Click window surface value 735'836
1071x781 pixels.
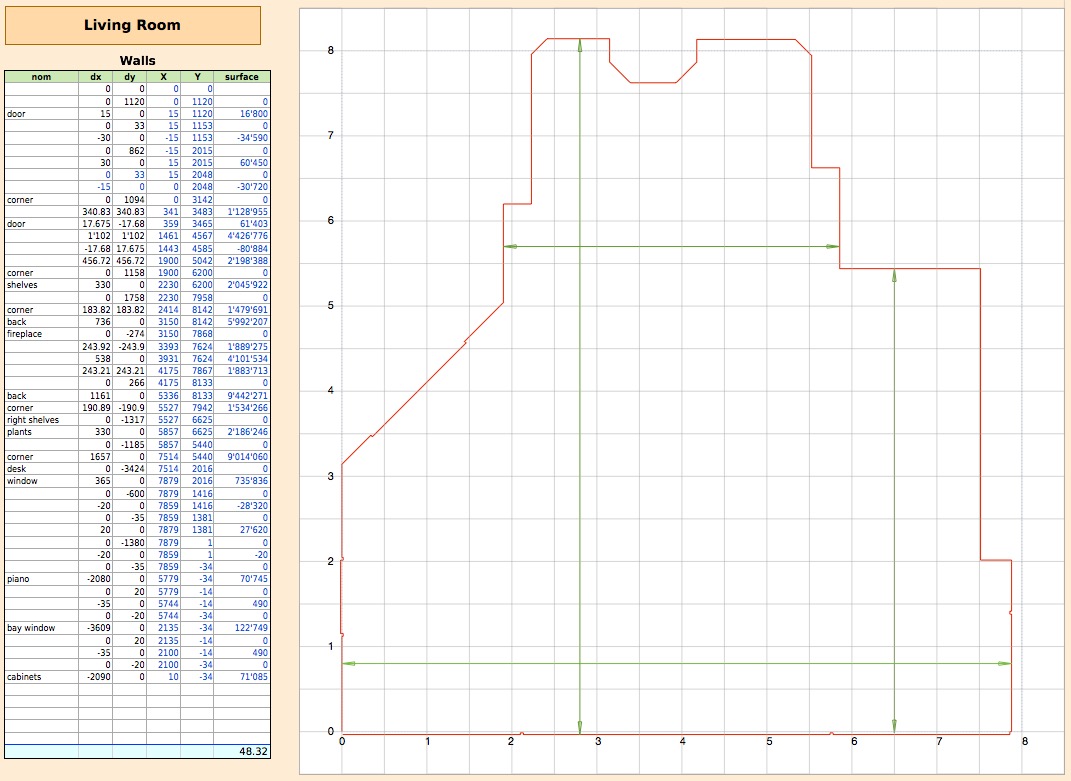tap(252, 481)
